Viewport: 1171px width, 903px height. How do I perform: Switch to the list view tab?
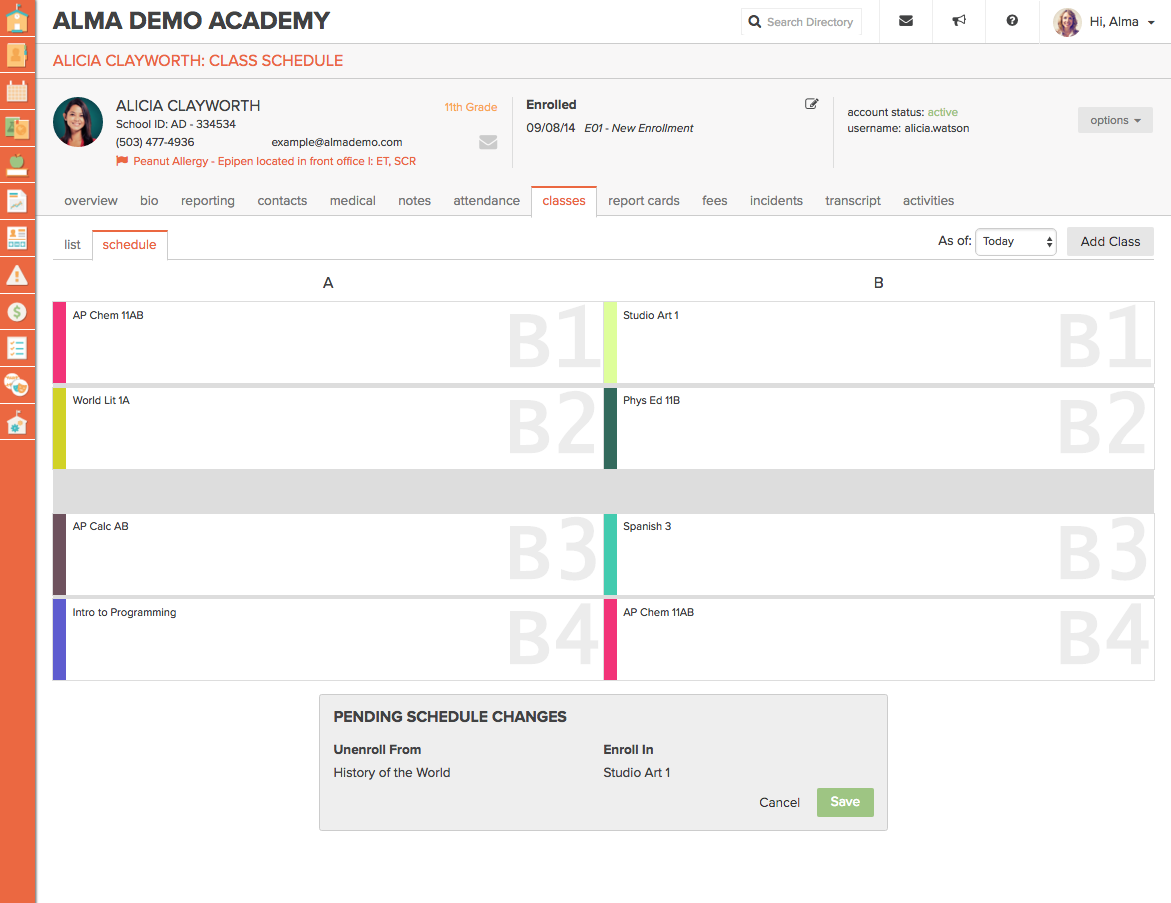(x=72, y=245)
